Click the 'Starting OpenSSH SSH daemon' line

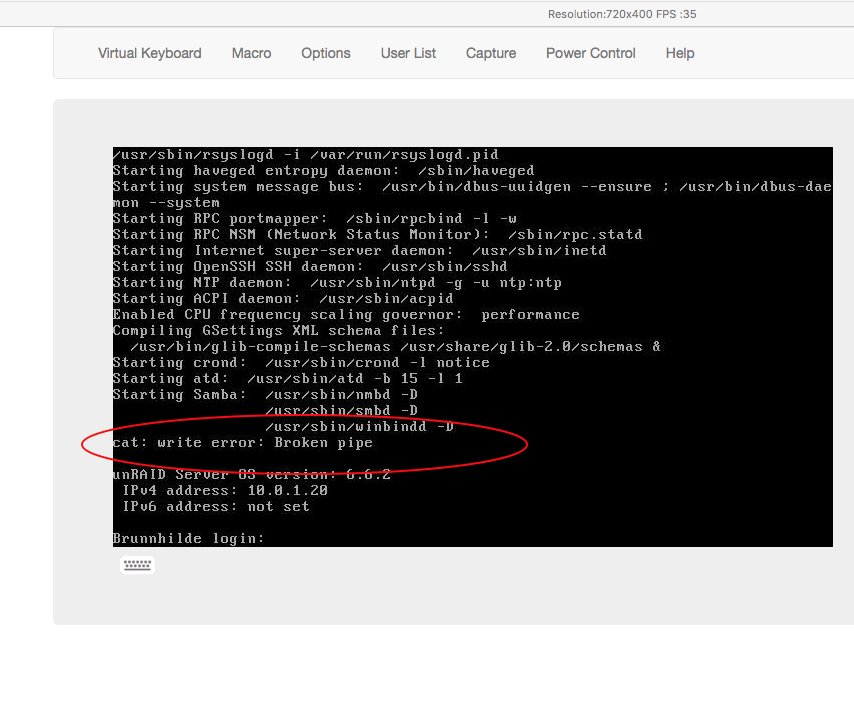[x=310, y=266]
